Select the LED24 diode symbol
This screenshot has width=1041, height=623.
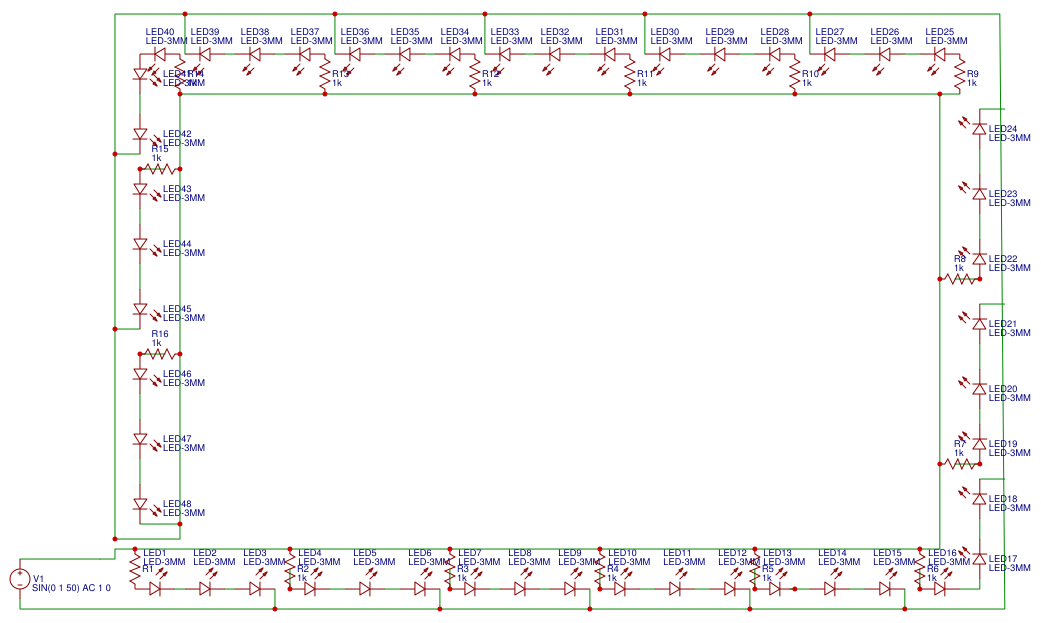point(979,128)
